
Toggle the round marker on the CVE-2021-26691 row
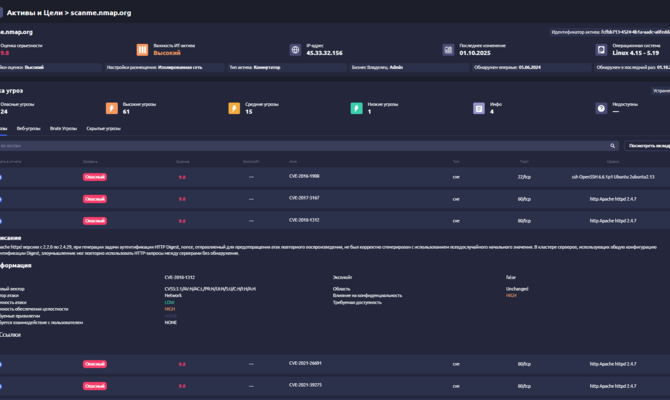tap(2, 364)
